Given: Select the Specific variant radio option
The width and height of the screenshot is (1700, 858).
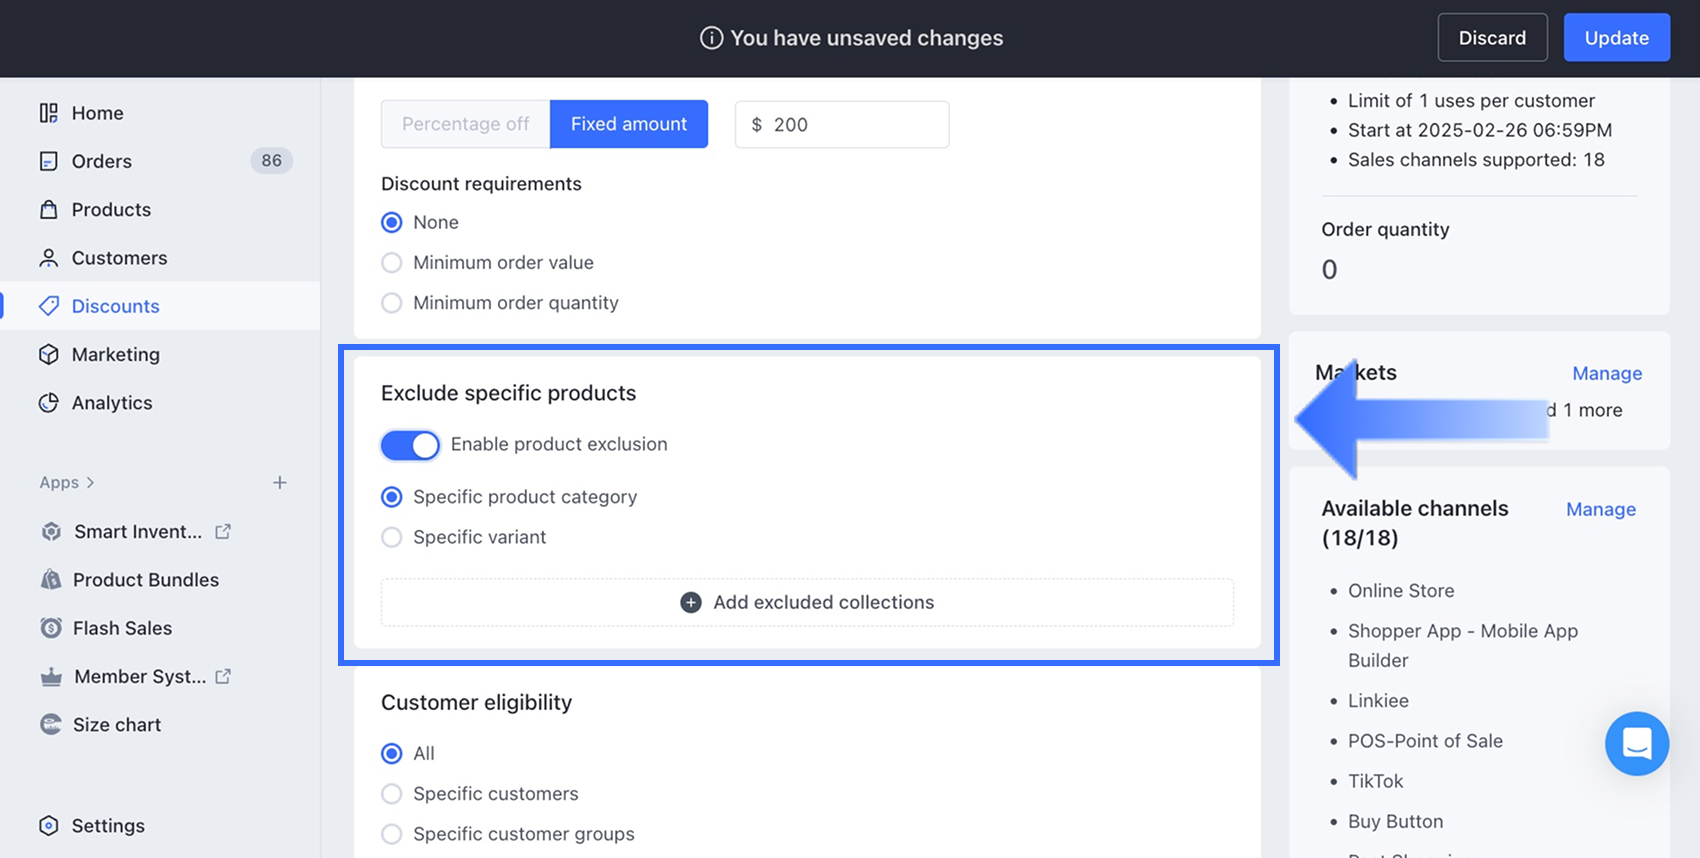Looking at the screenshot, I should coord(392,538).
